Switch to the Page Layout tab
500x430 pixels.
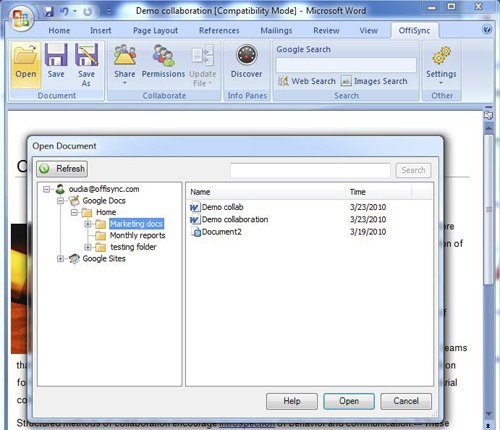coord(155,31)
